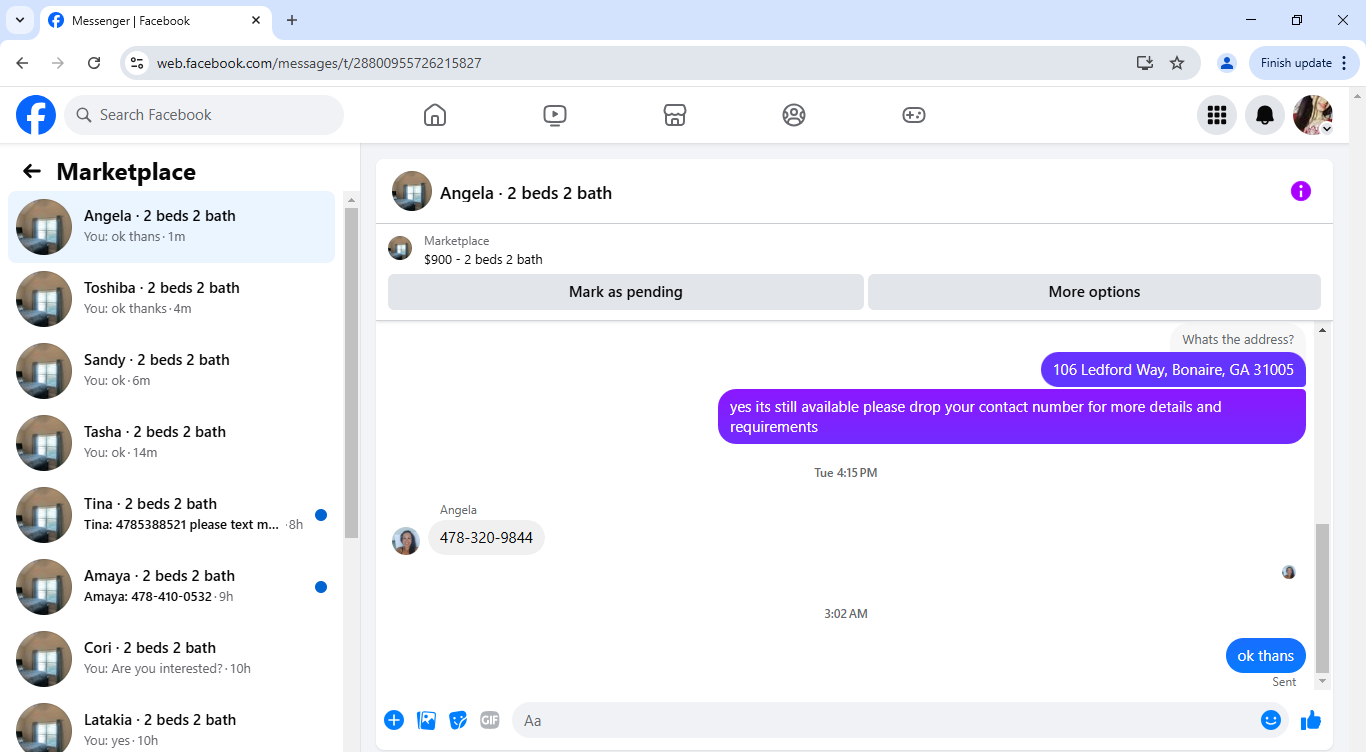Screen dimensions: 1366x752
Task: Click the Search Facebook field
Action: point(204,115)
